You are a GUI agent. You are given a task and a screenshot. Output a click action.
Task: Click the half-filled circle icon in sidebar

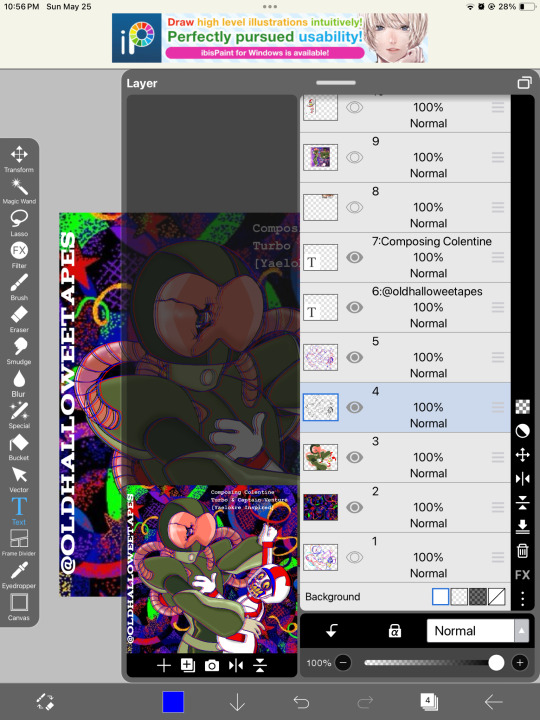pos(523,431)
